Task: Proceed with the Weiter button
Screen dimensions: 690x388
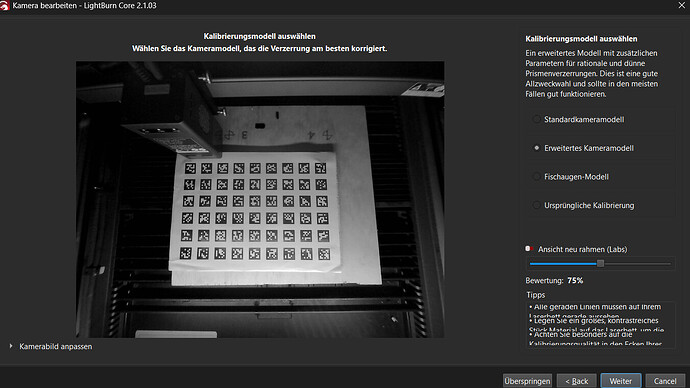Action: pyautogui.click(x=620, y=381)
